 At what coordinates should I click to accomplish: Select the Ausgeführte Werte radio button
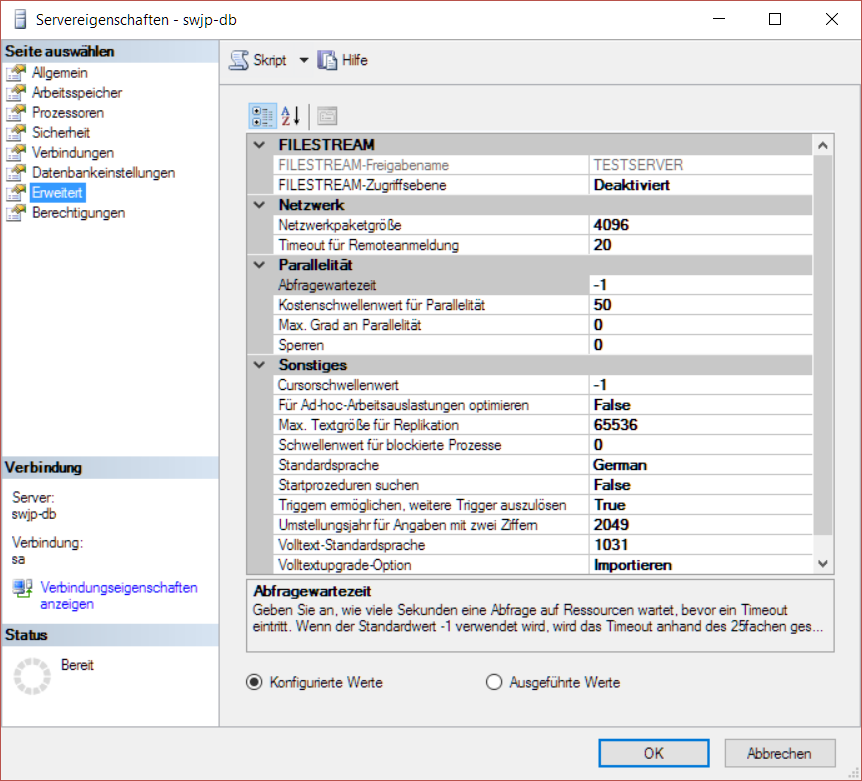[494, 682]
